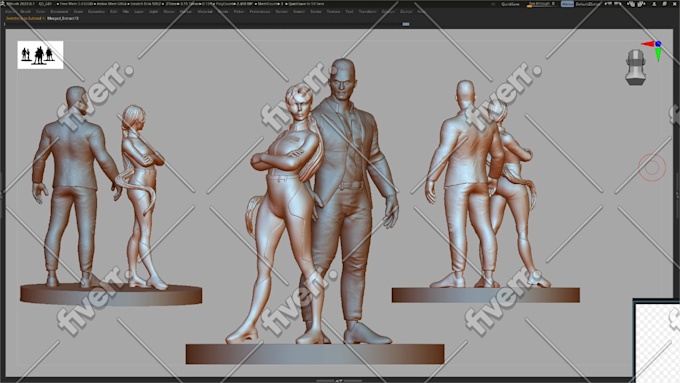Click the bottom tray divider arrows
The width and height of the screenshot is (680, 383).
pyautogui.click(x=339, y=380)
